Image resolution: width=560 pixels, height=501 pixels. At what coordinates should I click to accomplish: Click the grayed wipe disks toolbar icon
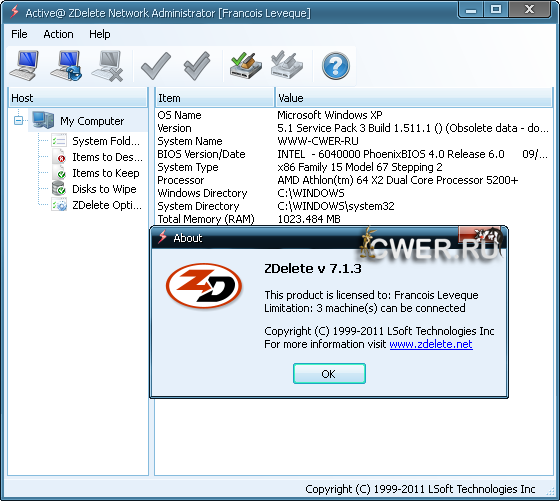(x=287, y=65)
